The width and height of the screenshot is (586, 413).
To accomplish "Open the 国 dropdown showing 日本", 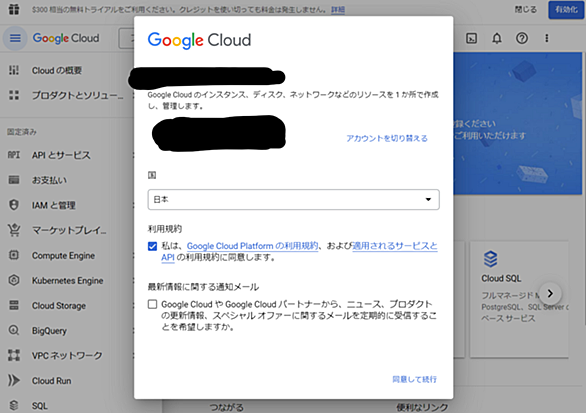I will click(x=293, y=200).
